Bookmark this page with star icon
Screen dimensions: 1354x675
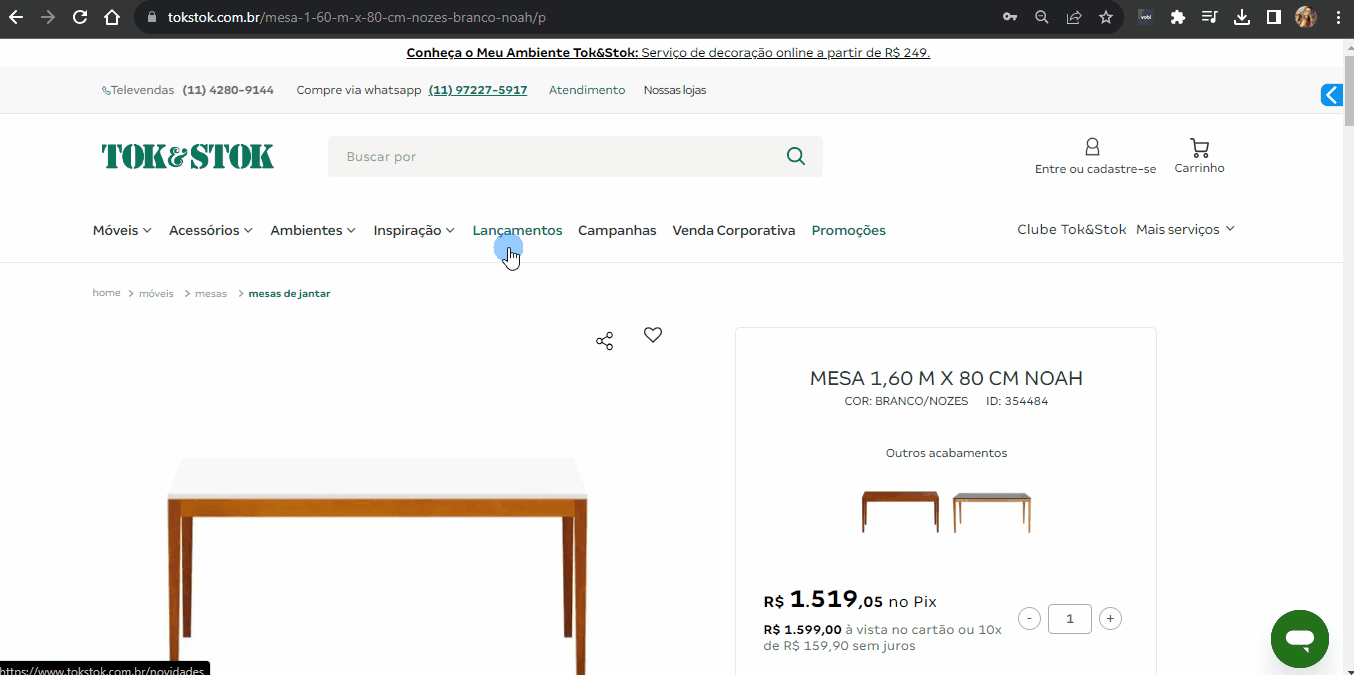[1106, 17]
